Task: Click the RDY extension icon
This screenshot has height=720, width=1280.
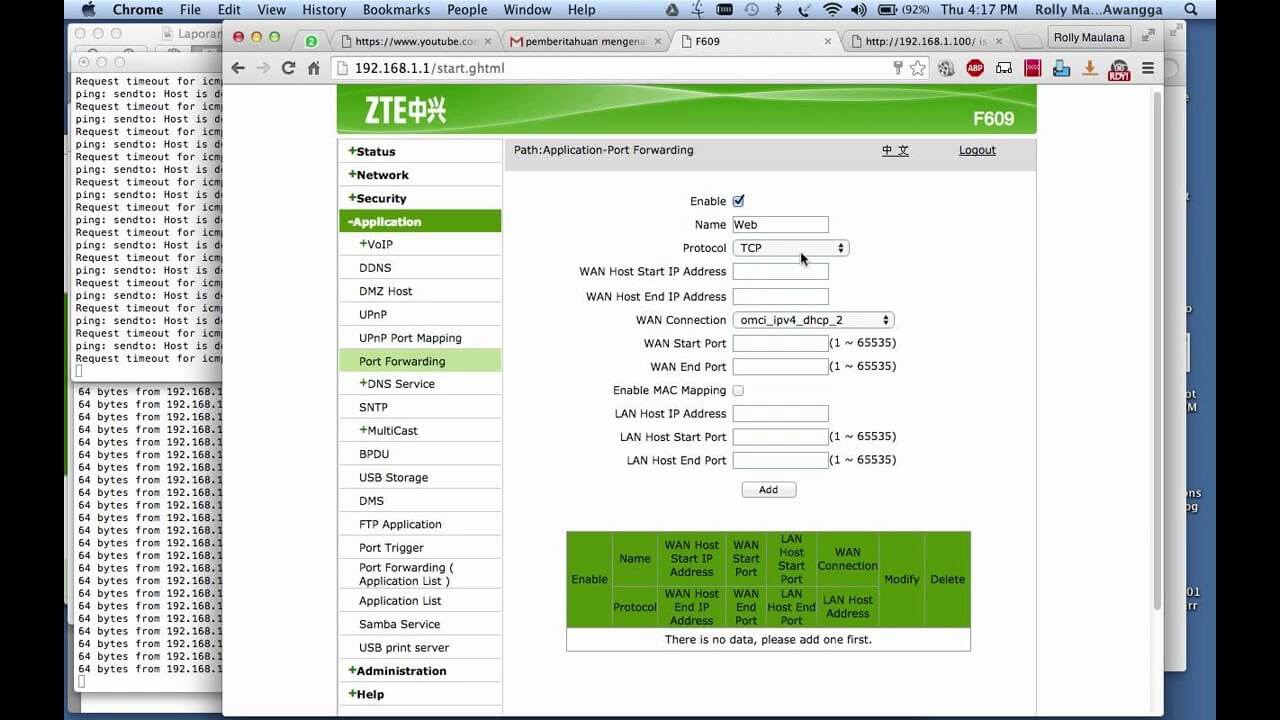Action: click(x=1119, y=69)
